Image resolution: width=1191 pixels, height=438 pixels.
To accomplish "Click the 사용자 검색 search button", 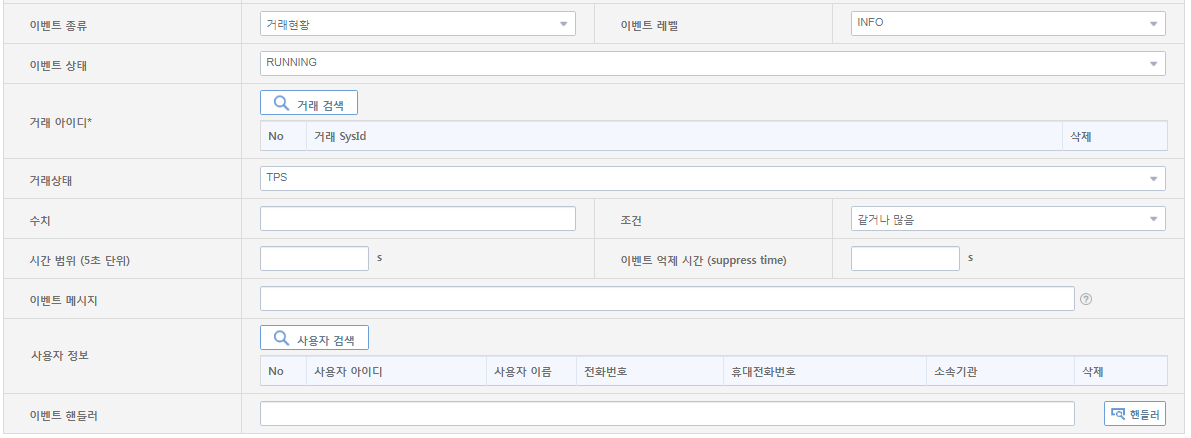I will pos(314,339).
